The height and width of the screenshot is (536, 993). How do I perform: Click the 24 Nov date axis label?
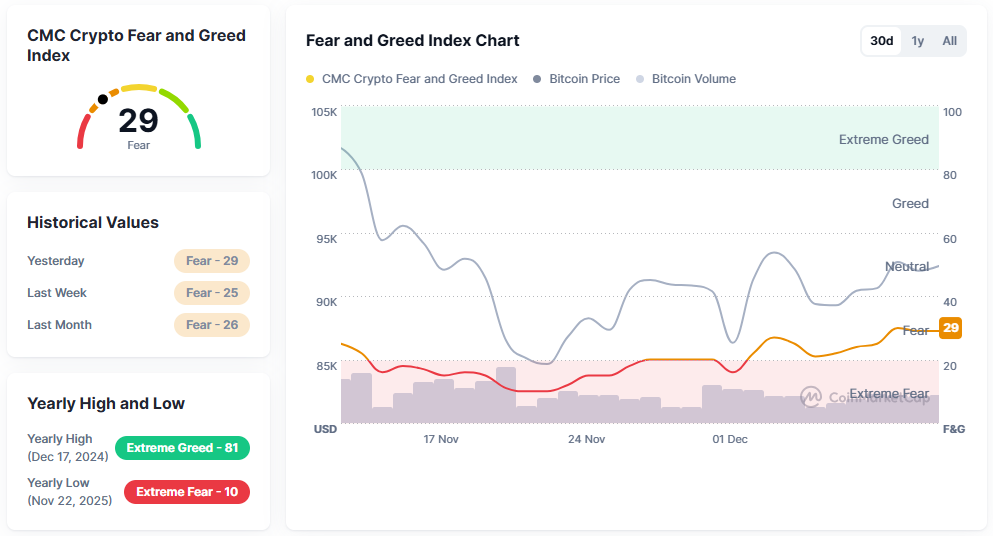coord(586,439)
